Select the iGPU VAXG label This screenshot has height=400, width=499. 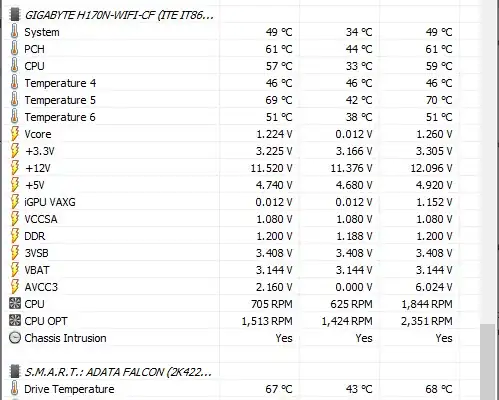[50, 202]
